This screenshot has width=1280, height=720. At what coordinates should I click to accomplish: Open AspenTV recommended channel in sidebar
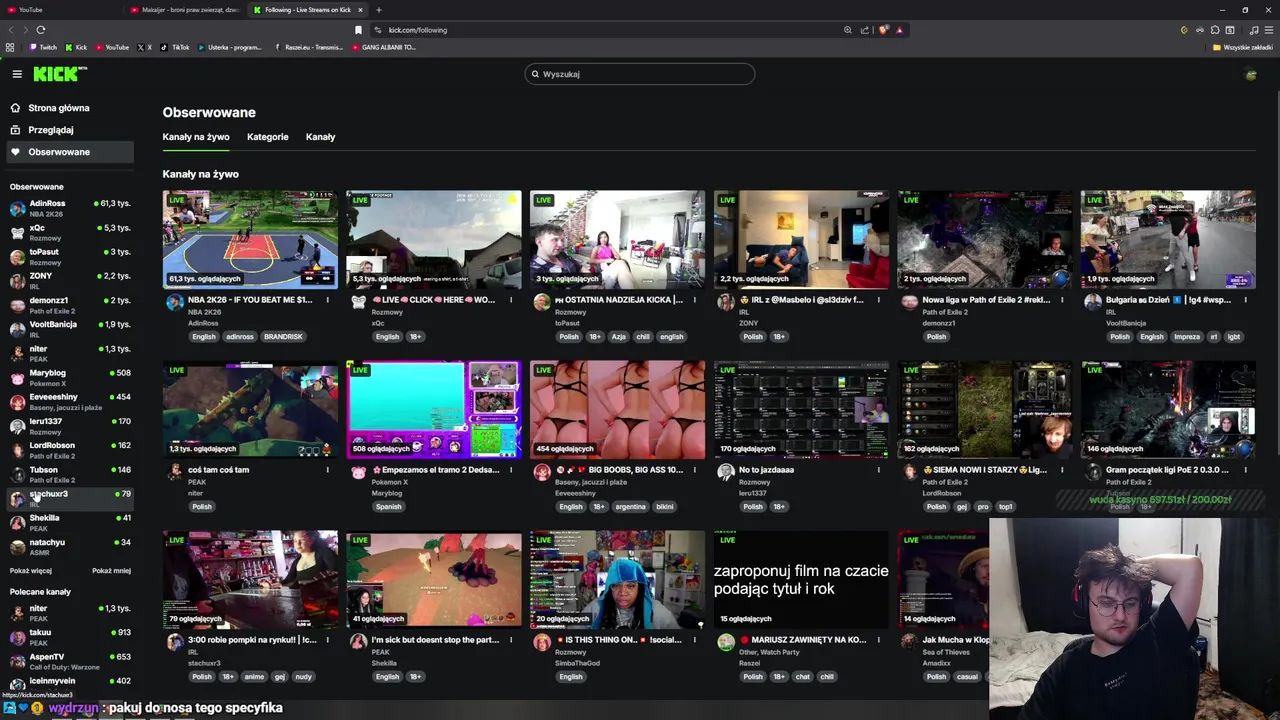[70, 661]
